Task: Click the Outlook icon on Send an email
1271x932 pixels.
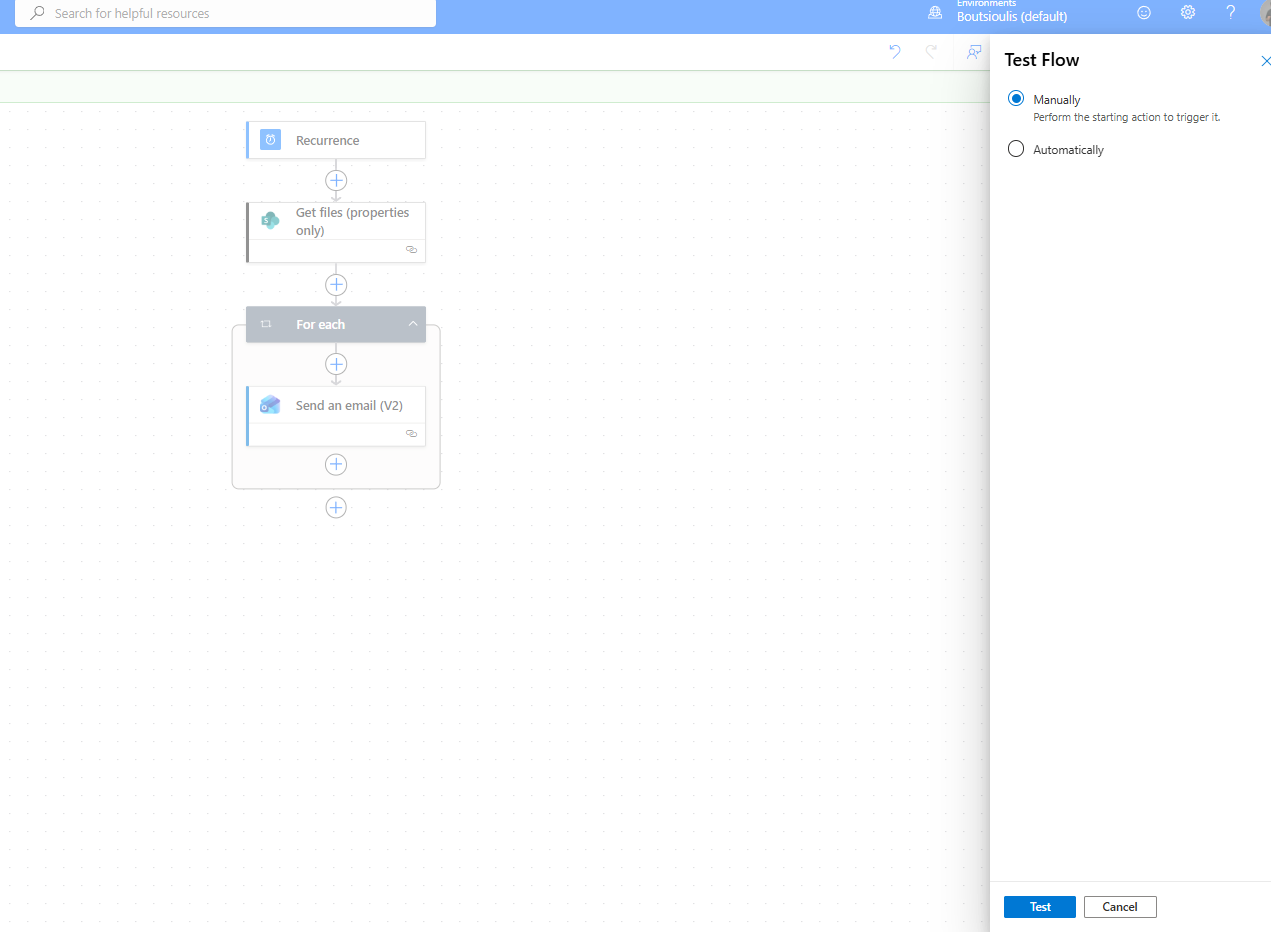Action: click(270, 405)
